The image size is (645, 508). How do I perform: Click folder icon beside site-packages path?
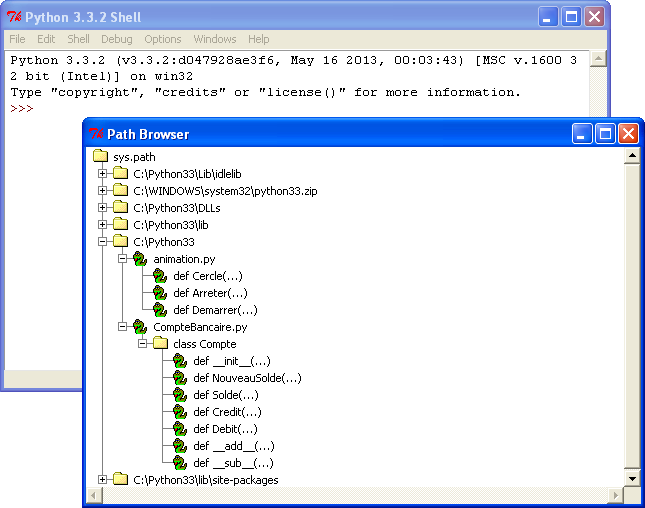[x=121, y=479]
